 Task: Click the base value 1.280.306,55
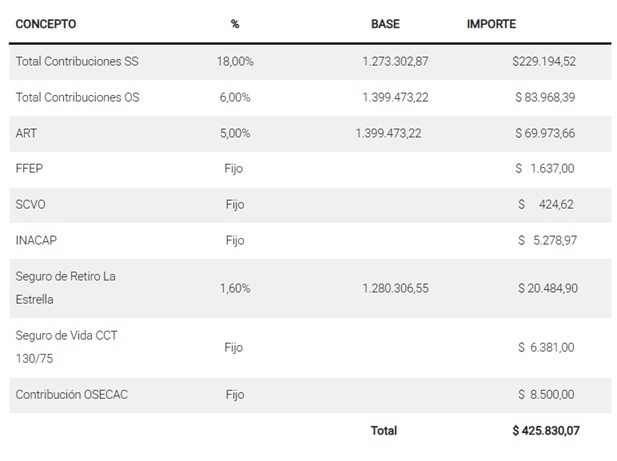pos(395,288)
